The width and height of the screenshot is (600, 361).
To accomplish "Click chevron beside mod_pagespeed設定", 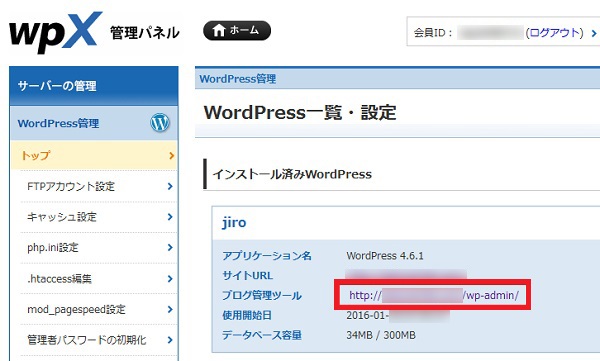I will click(170, 309).
